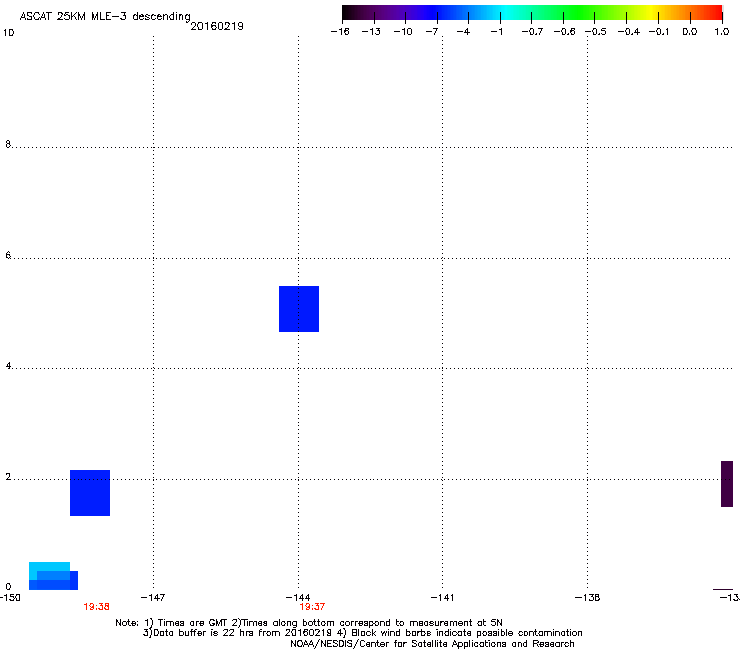Click the colorbar label -0.7
Image resolution: width=740 pixels, height=650 pixels.
532,32
